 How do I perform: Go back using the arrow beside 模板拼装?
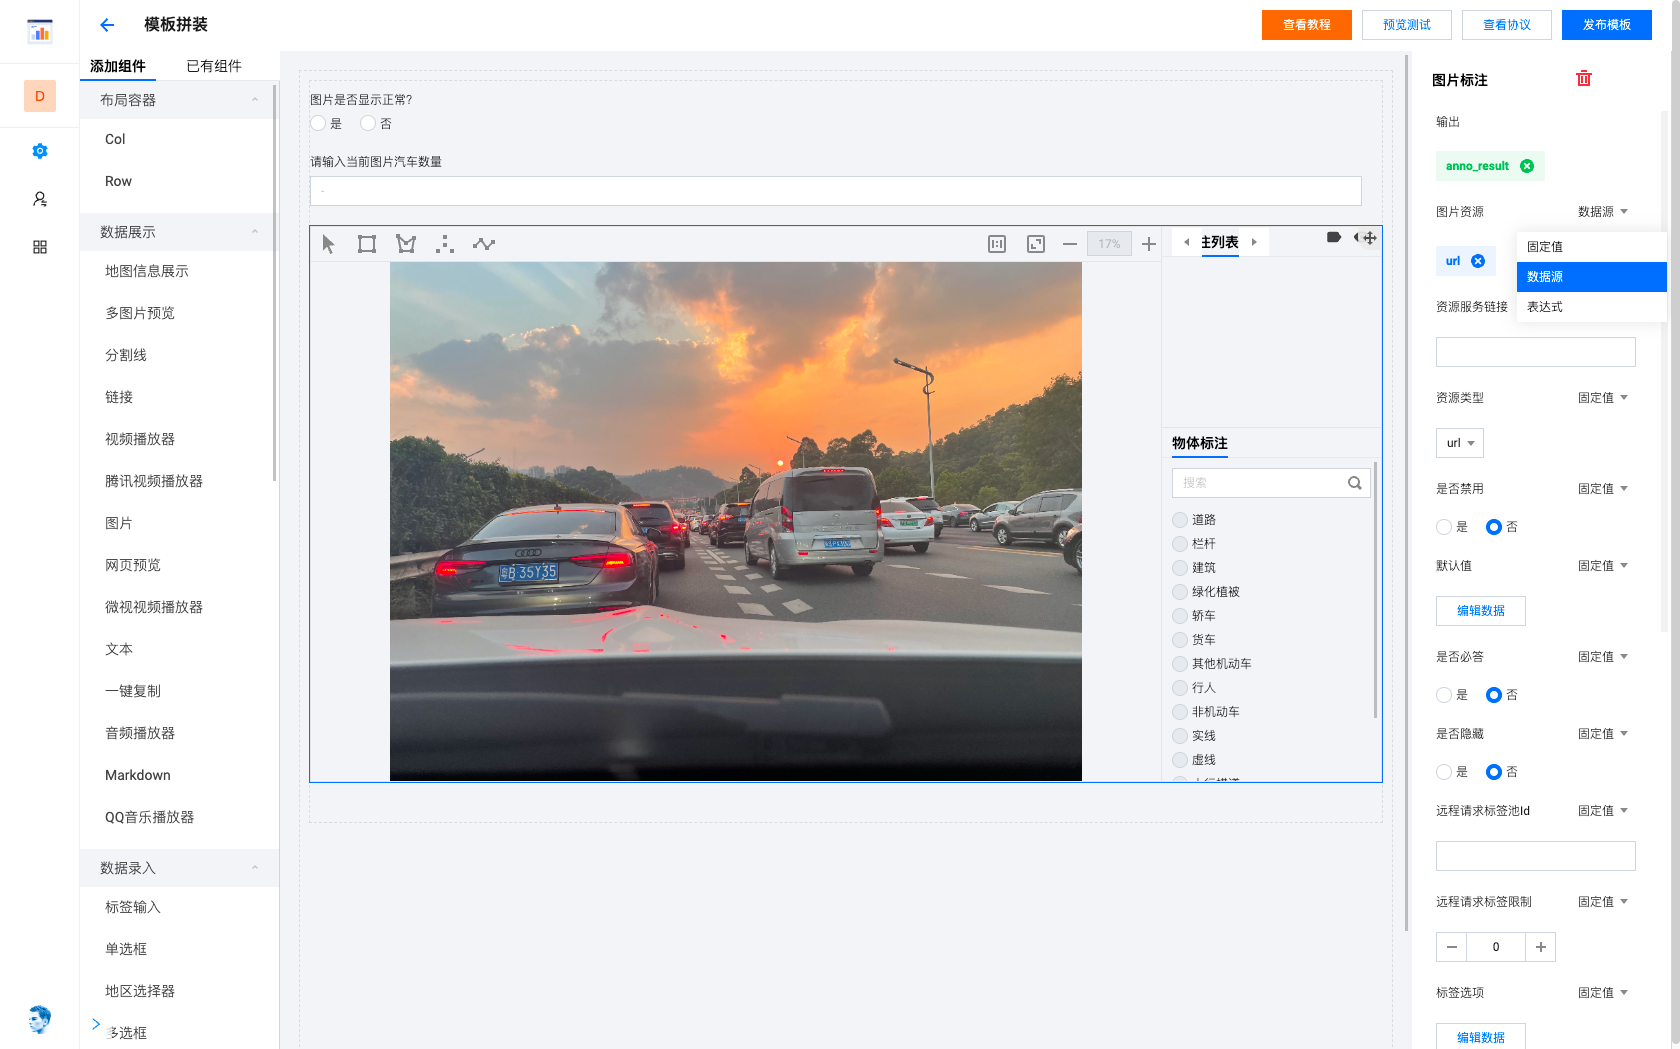(107, 25)
